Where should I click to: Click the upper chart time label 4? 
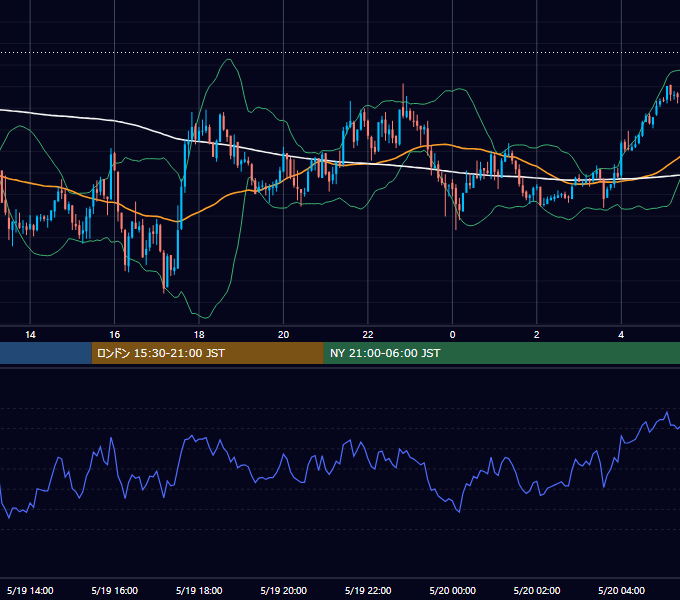(x=621, y=335)
